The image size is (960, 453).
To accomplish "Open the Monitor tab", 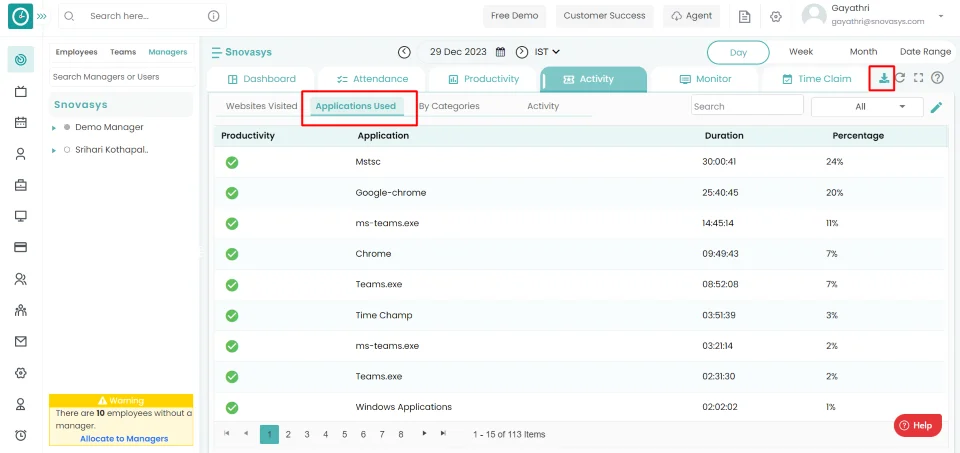I will (705, 79).
